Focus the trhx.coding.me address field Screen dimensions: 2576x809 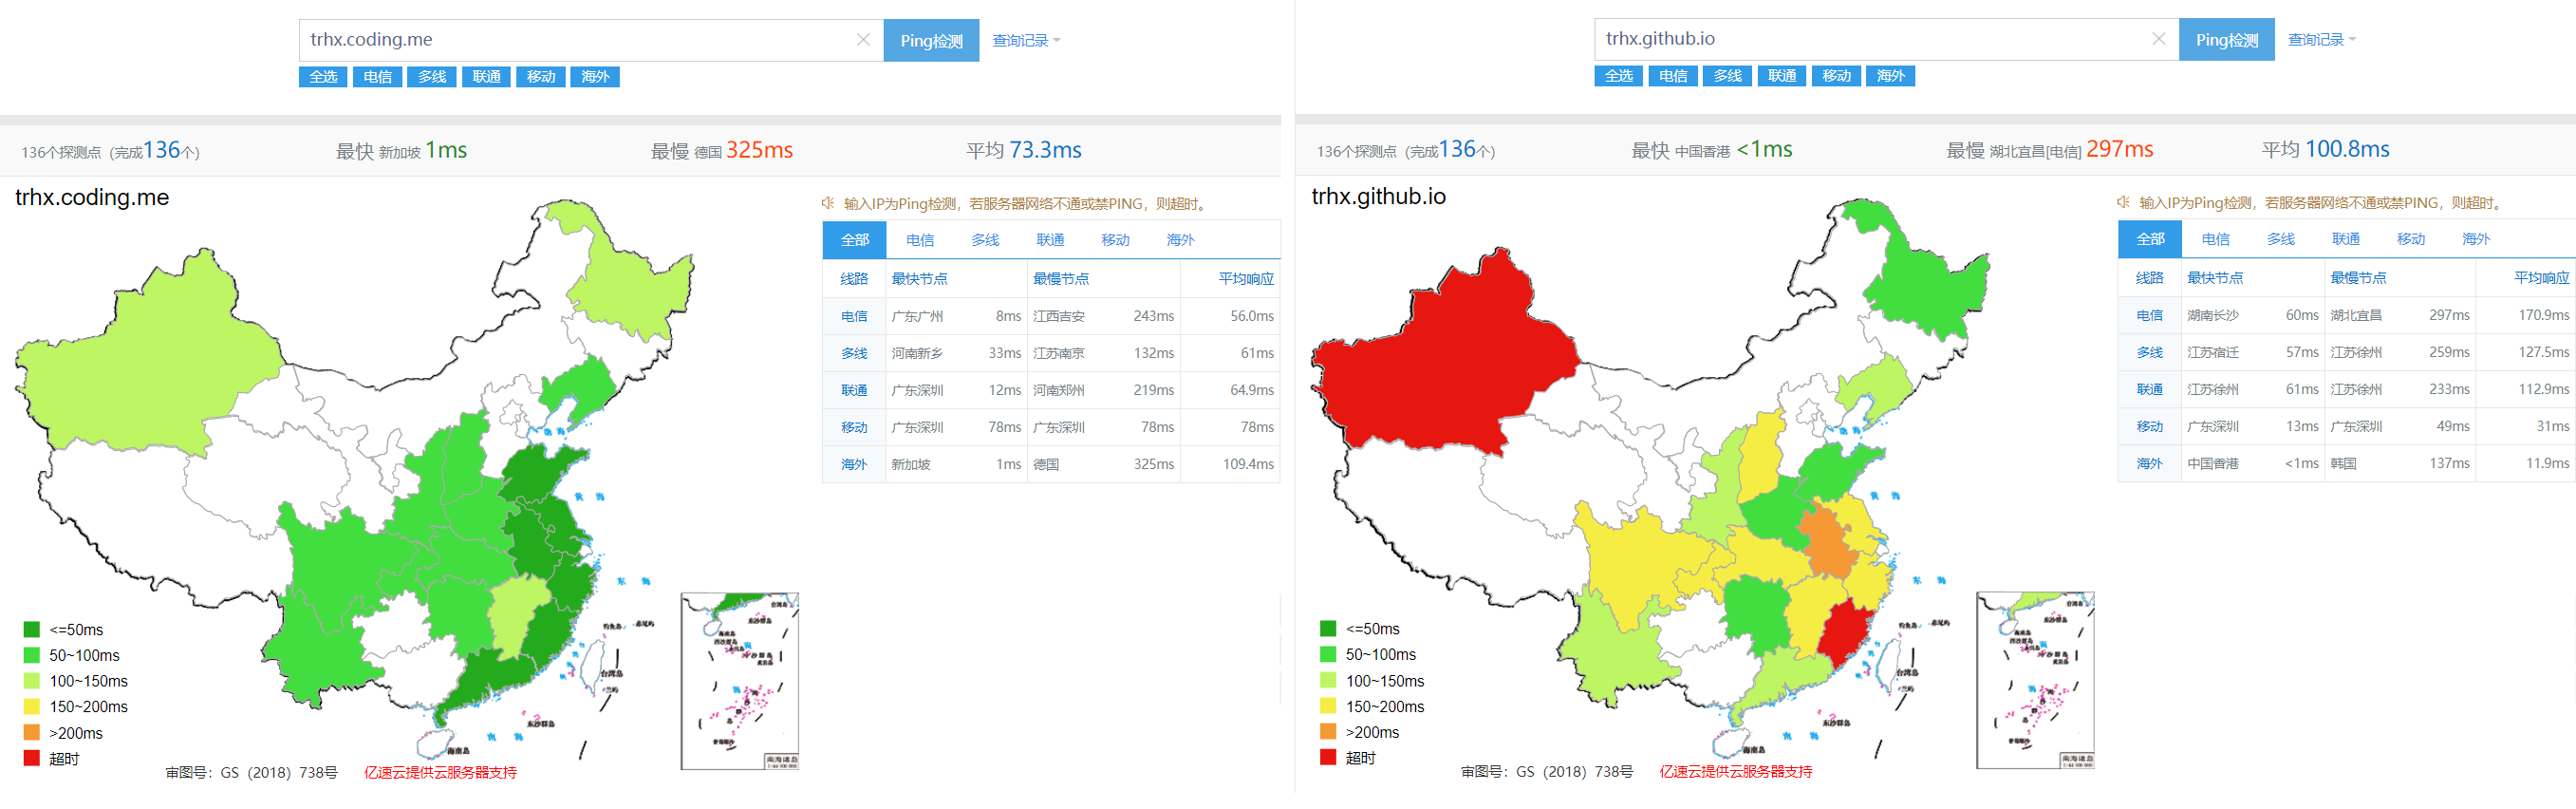pos(591,41)
